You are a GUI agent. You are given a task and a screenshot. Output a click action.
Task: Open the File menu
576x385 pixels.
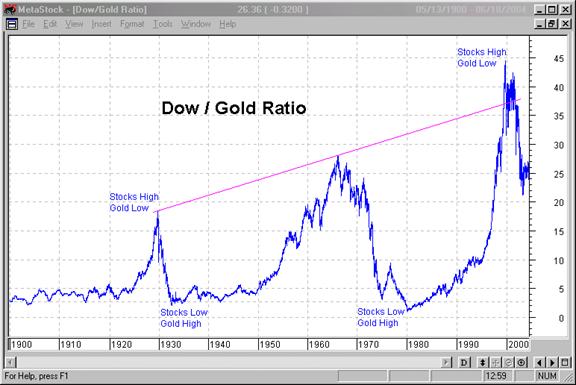coord(29,24)
